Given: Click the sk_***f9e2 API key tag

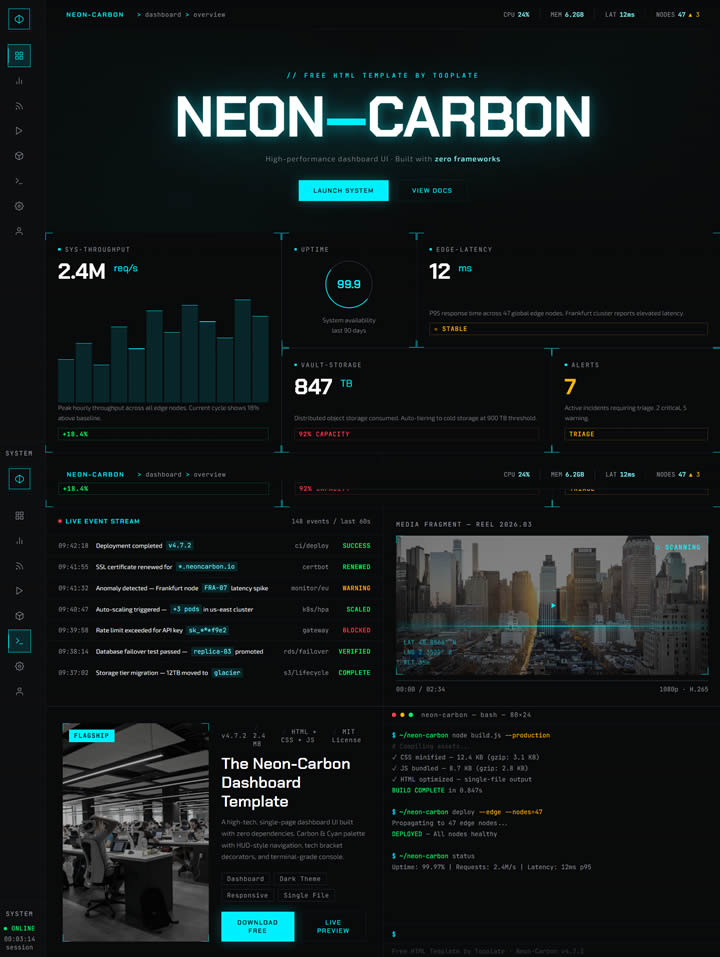Looking at the screenshot, I should tap(207, 630).
